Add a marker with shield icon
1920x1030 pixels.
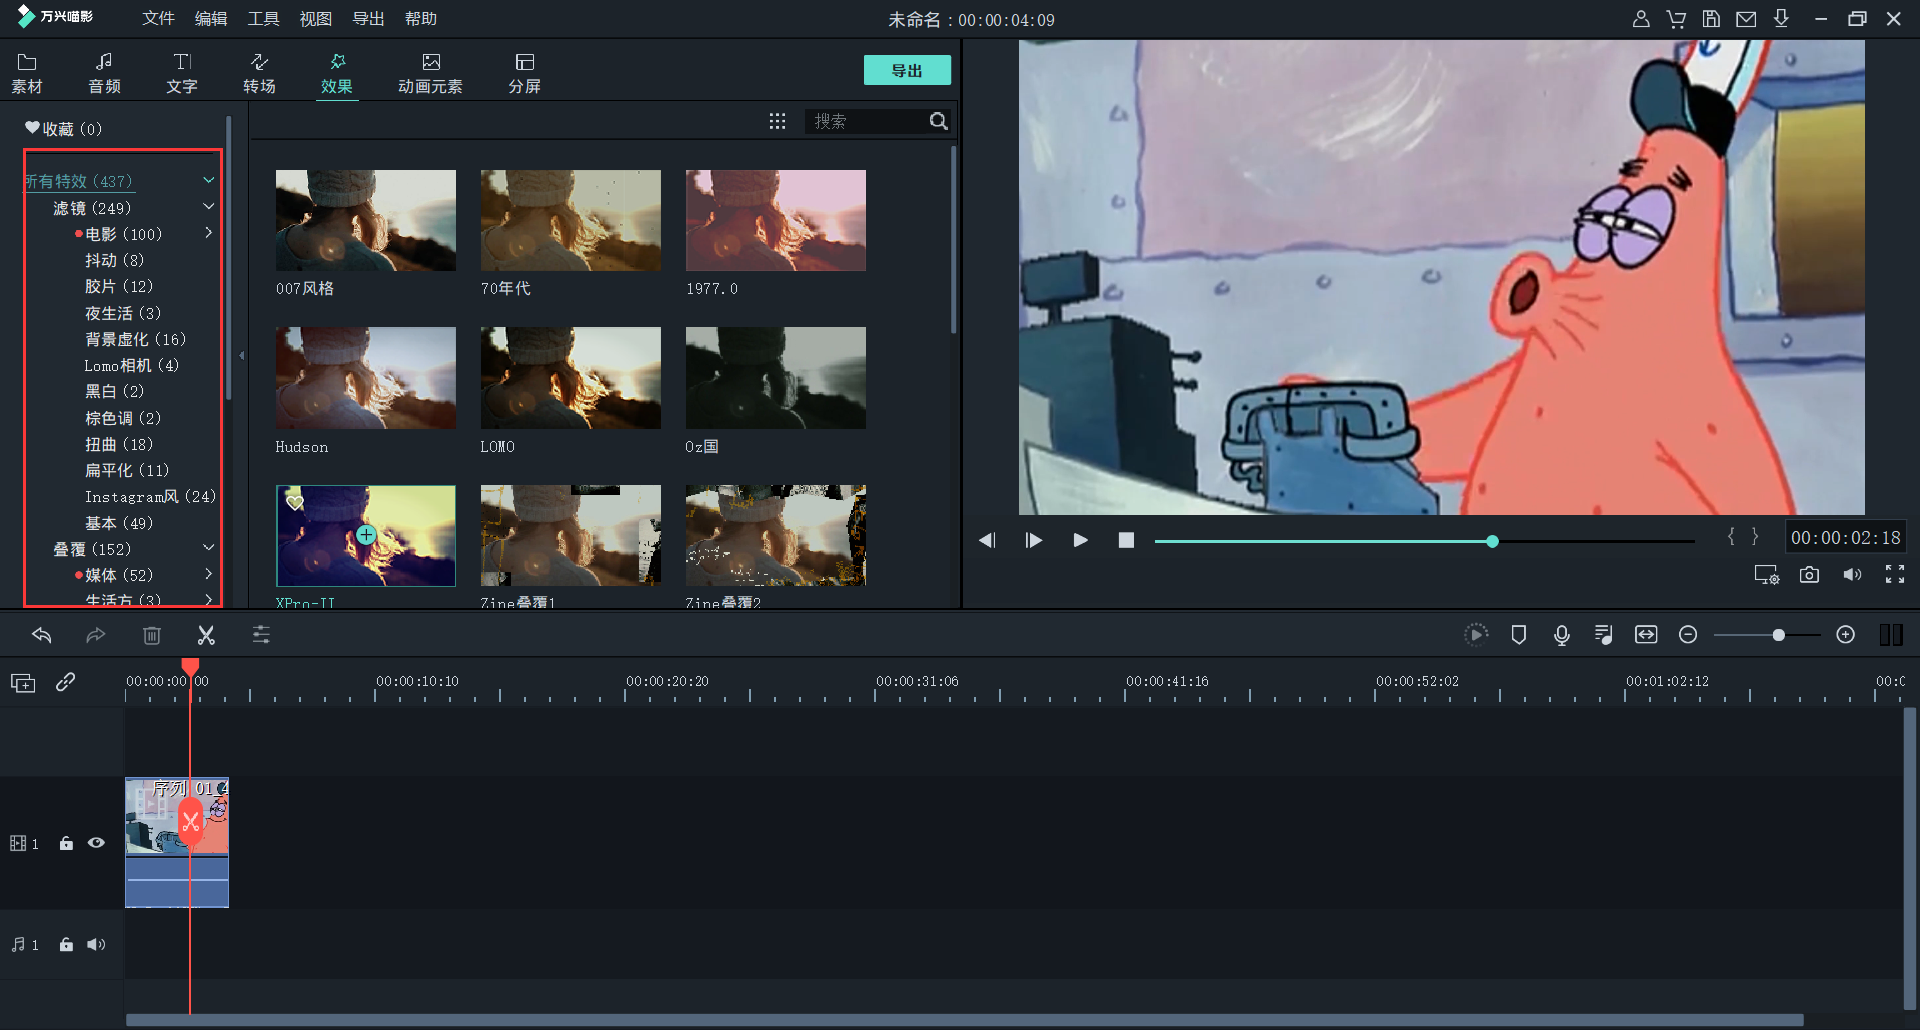pyautogui.click(x=1519, y=635)
